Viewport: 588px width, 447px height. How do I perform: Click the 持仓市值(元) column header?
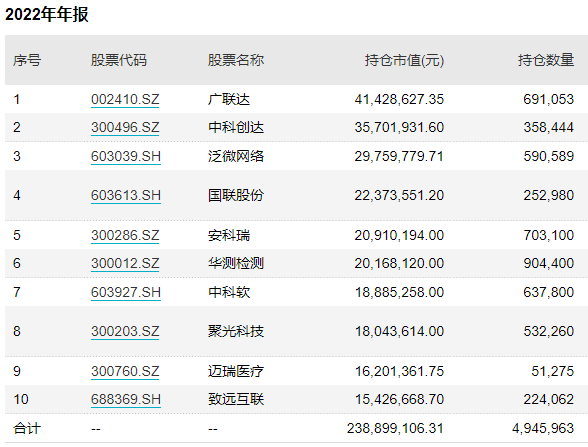404,60
